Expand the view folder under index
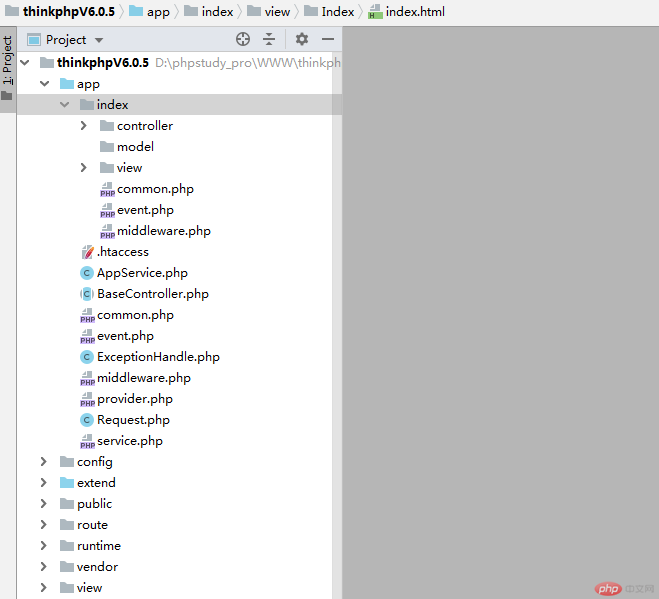659x599 pixels. (84, 168)
